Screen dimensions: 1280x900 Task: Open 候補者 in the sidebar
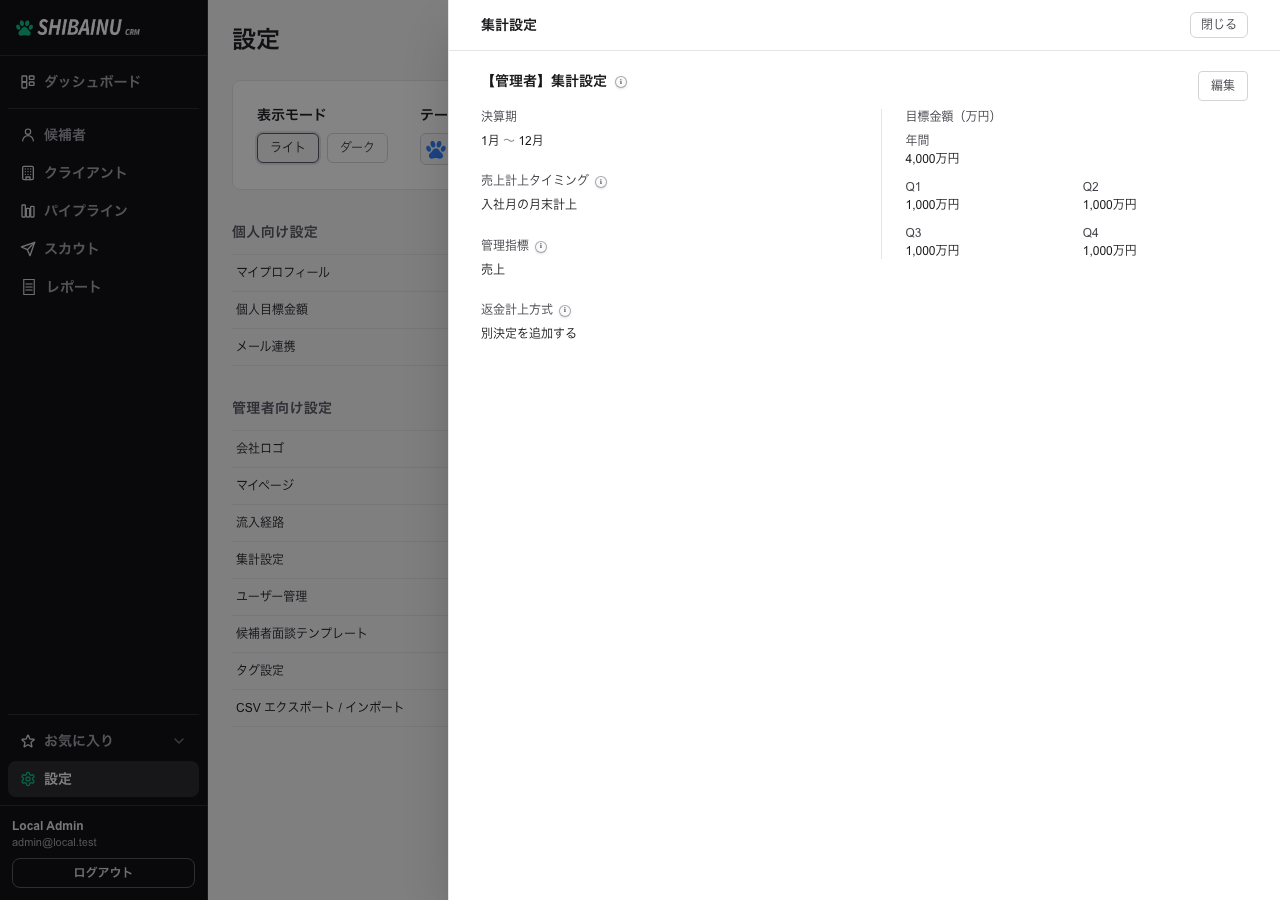point(104,135)
